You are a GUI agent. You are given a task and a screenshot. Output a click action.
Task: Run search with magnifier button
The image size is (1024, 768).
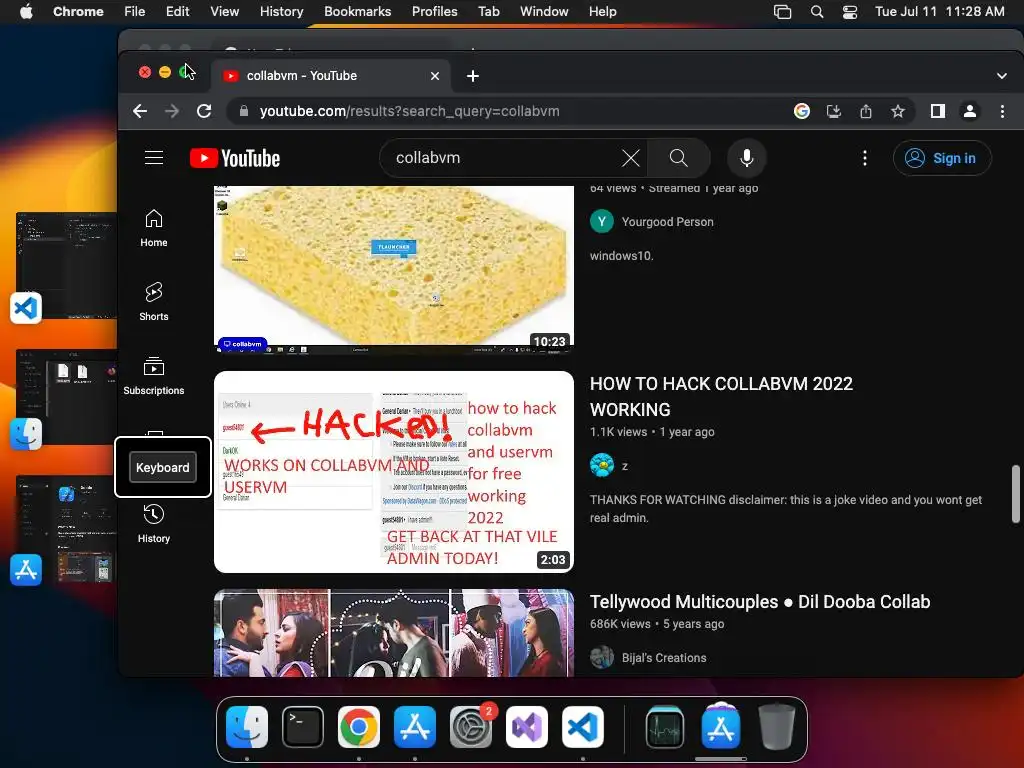point(679,158)
